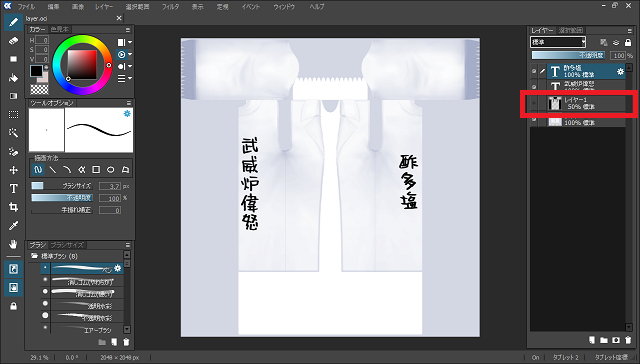Select the Eraser tool in the toolbar
Viewport: 640px width, 364px height.
pos(13,41)
